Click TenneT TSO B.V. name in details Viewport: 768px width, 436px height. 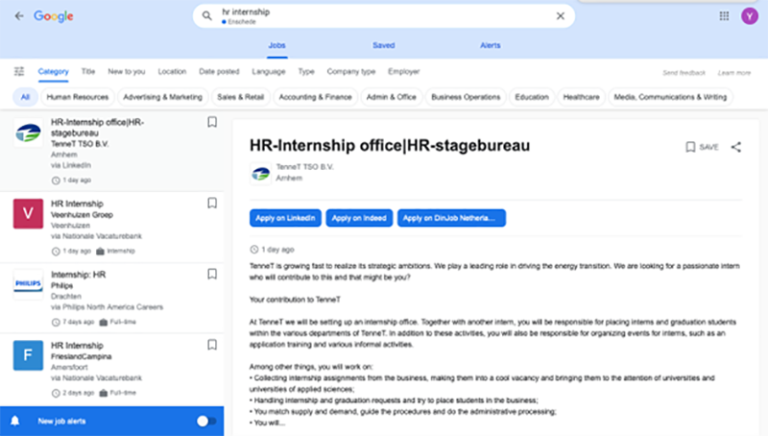pos(305,167)
